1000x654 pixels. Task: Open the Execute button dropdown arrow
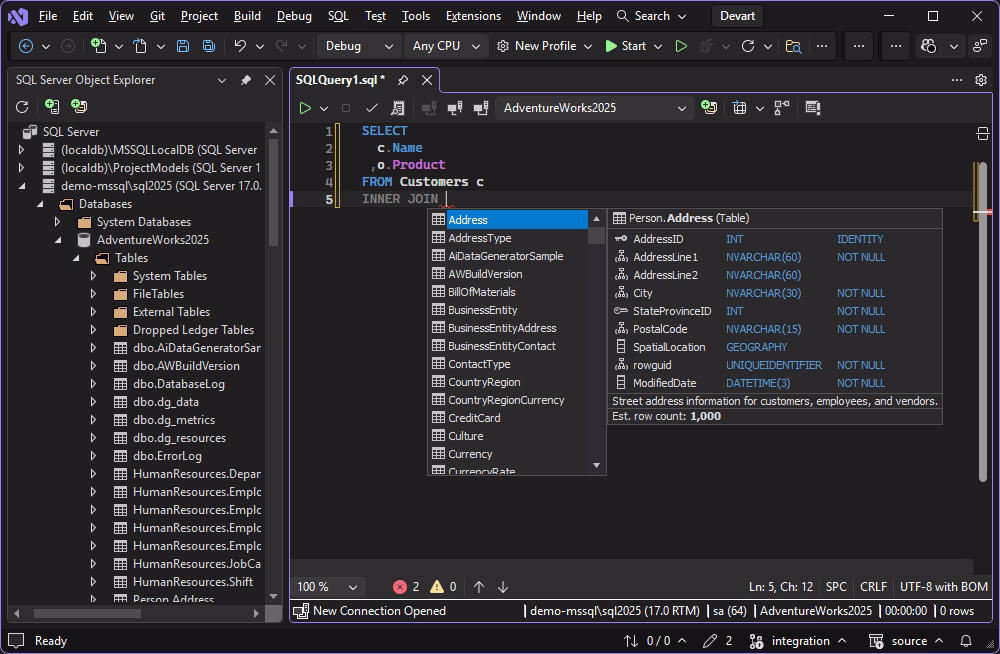coord(324,108)
